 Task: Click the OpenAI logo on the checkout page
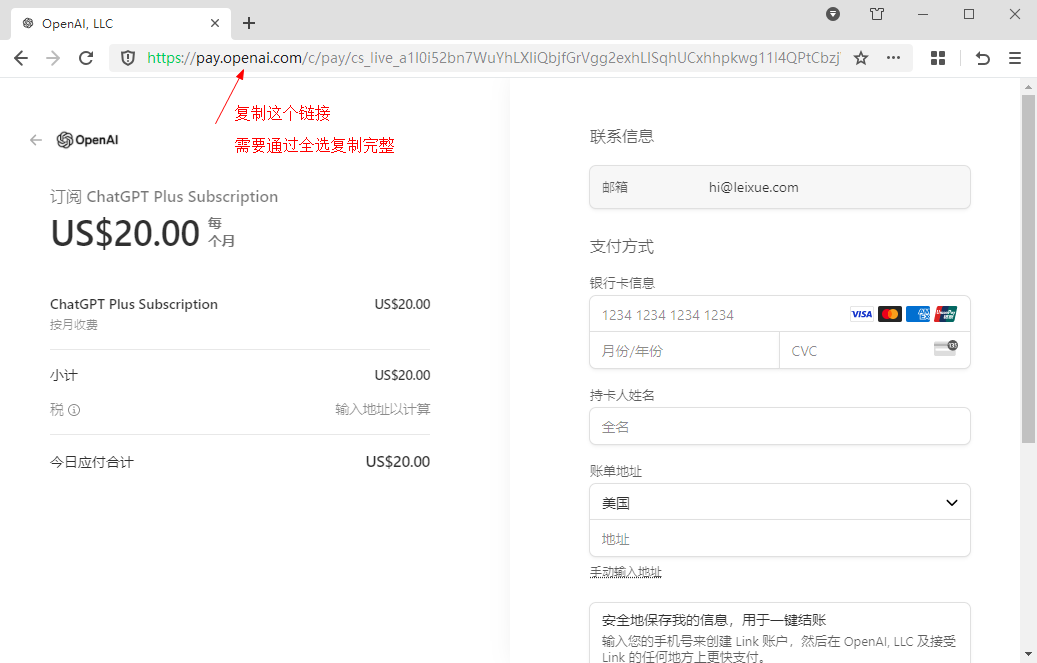click(87, 139)
